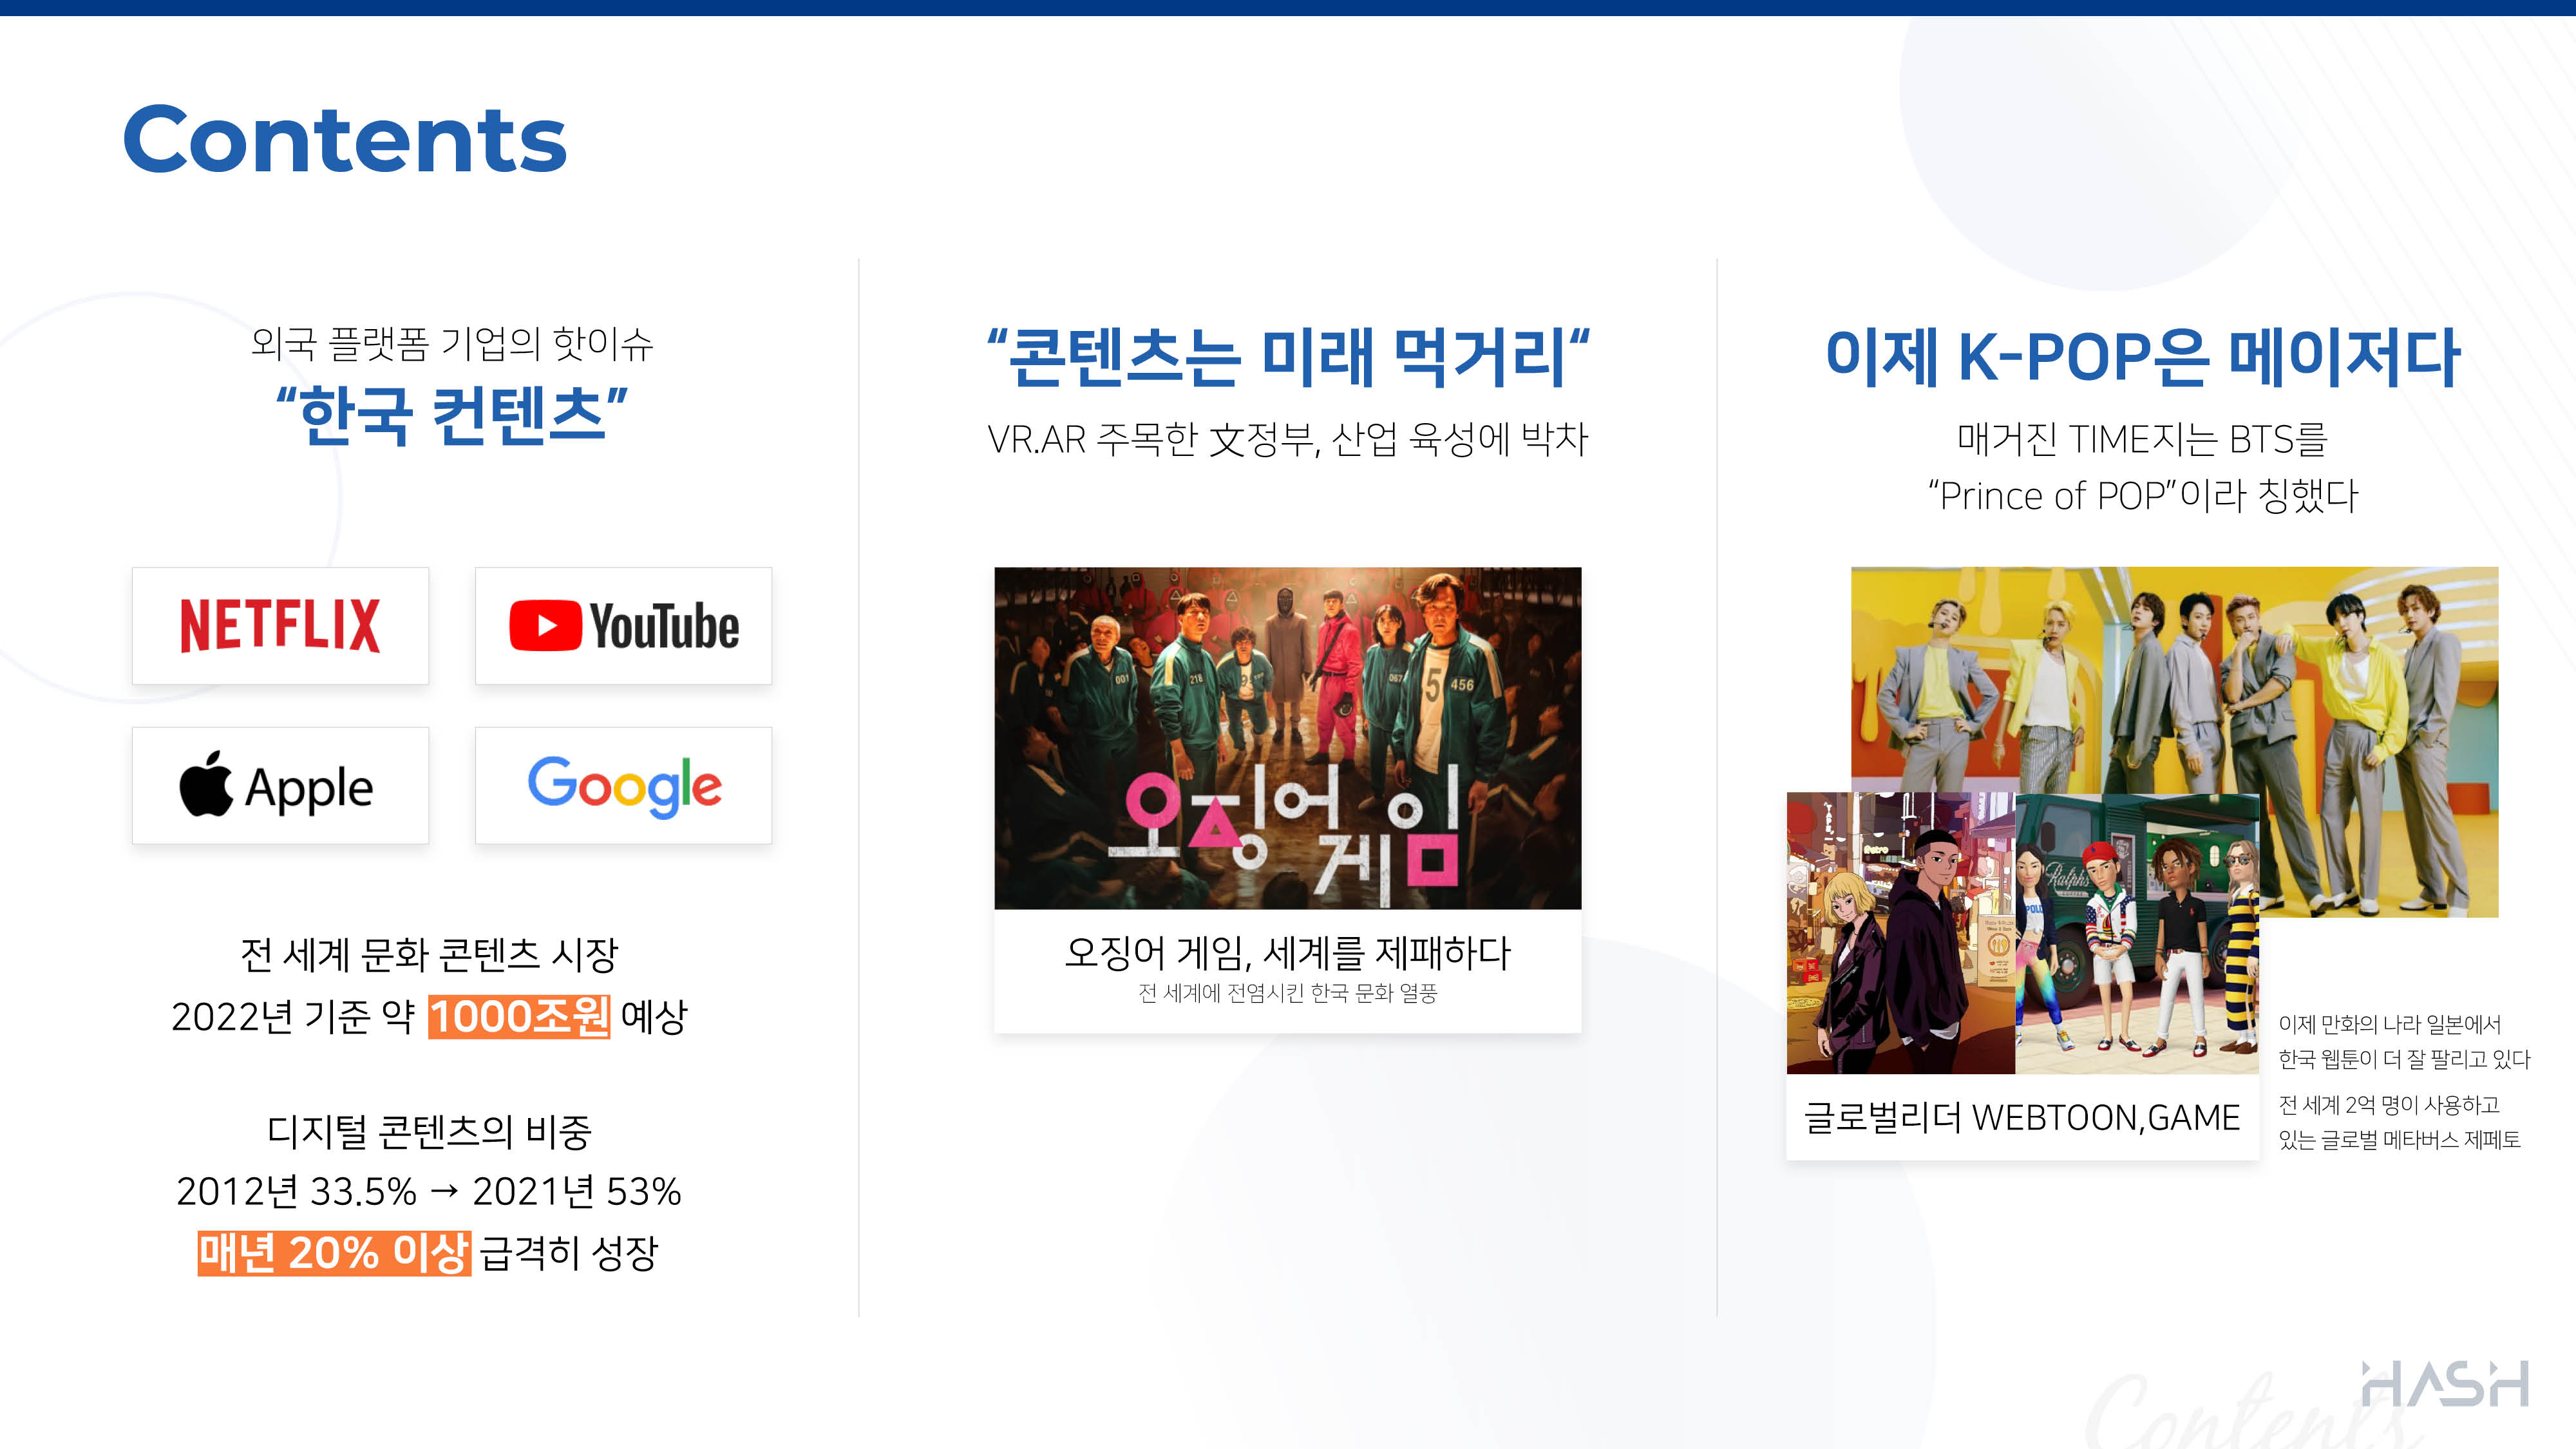Click the 글로벌리더 WEBTOON,GAME caption

coord(2022,1117)
